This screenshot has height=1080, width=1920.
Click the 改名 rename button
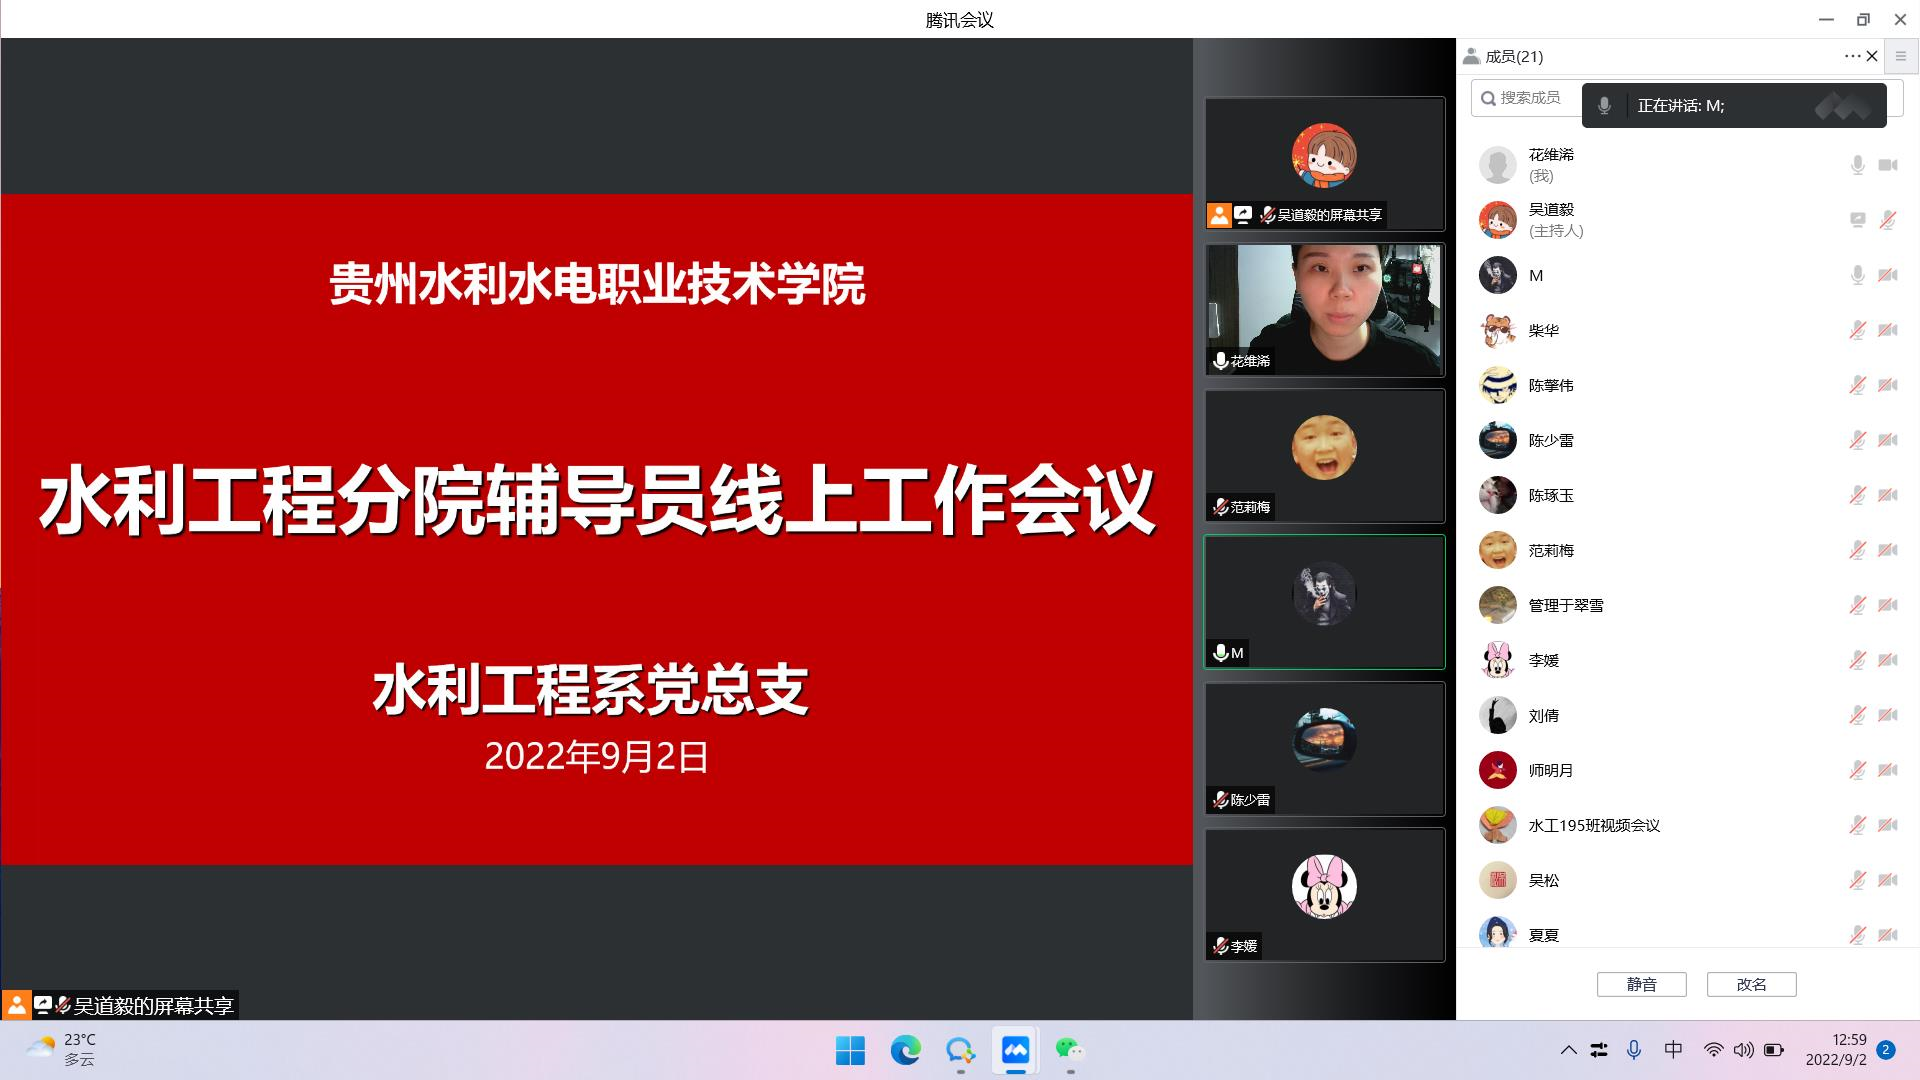tap(1752, 985)
